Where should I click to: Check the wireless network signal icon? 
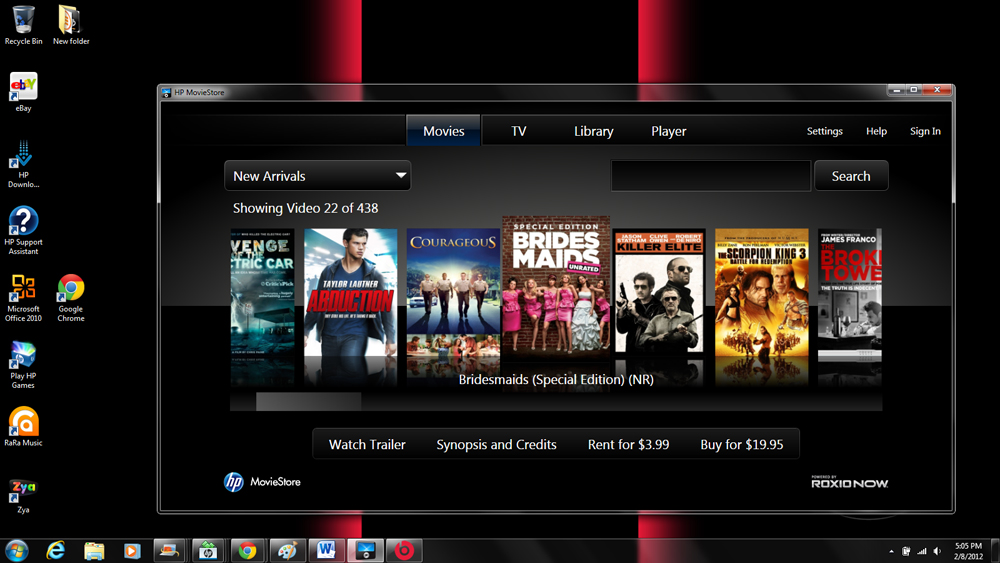[x=922, y=552]
